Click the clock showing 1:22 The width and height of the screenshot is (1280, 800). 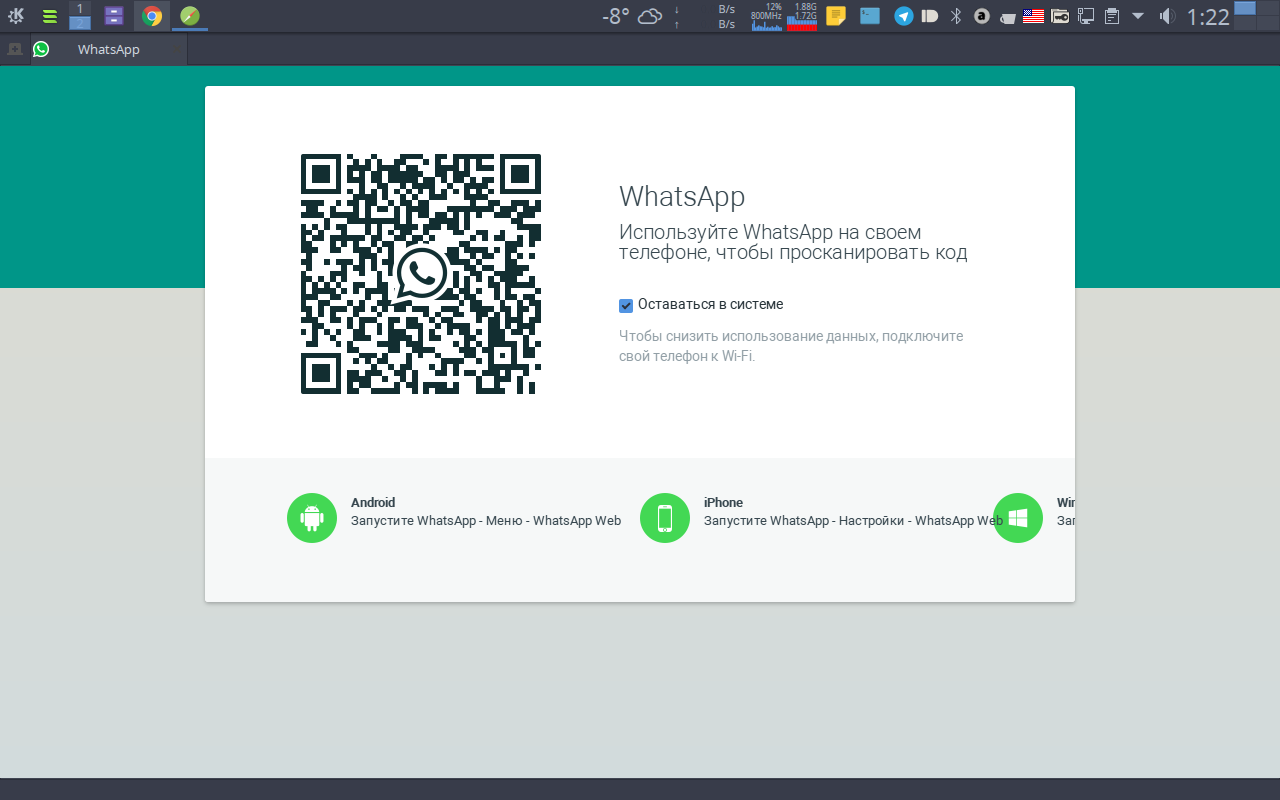tap(1208, 17)
